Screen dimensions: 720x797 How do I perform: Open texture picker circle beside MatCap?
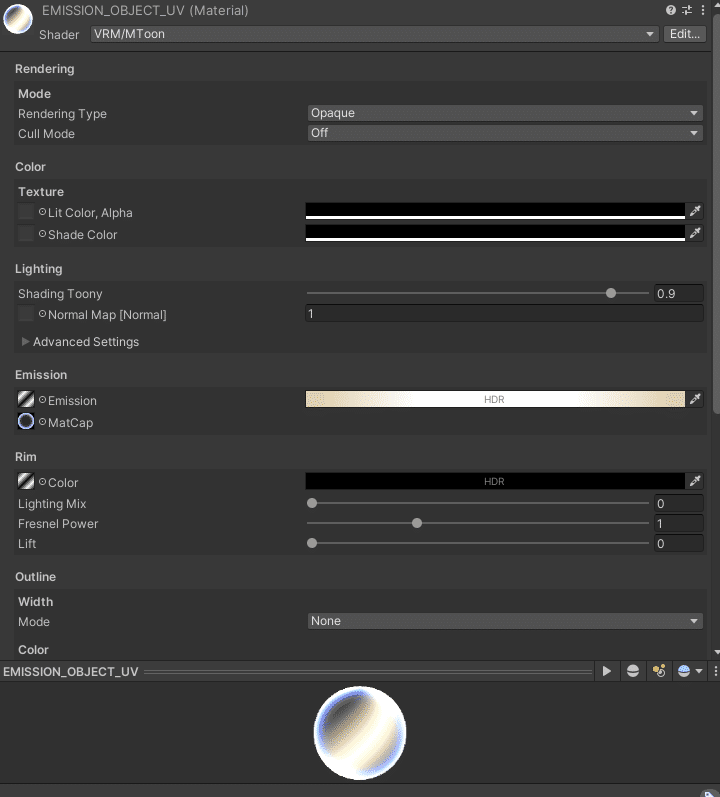[43, 422]
